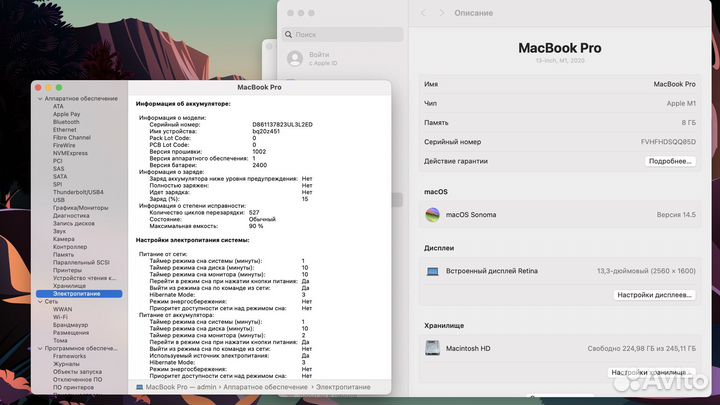
Task: Select Графика/Мониторы in the sidebar
Action: 80,208
